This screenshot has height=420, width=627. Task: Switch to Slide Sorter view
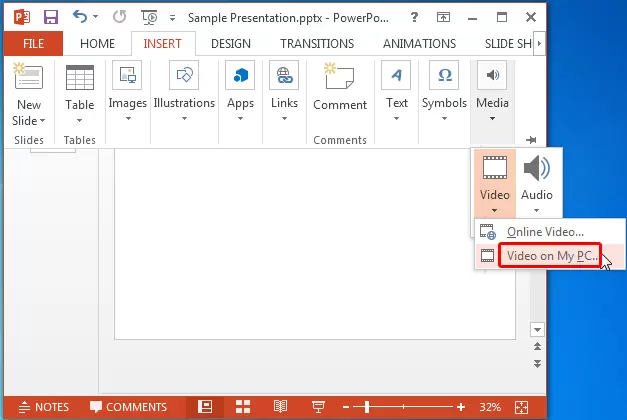[243, 407]
